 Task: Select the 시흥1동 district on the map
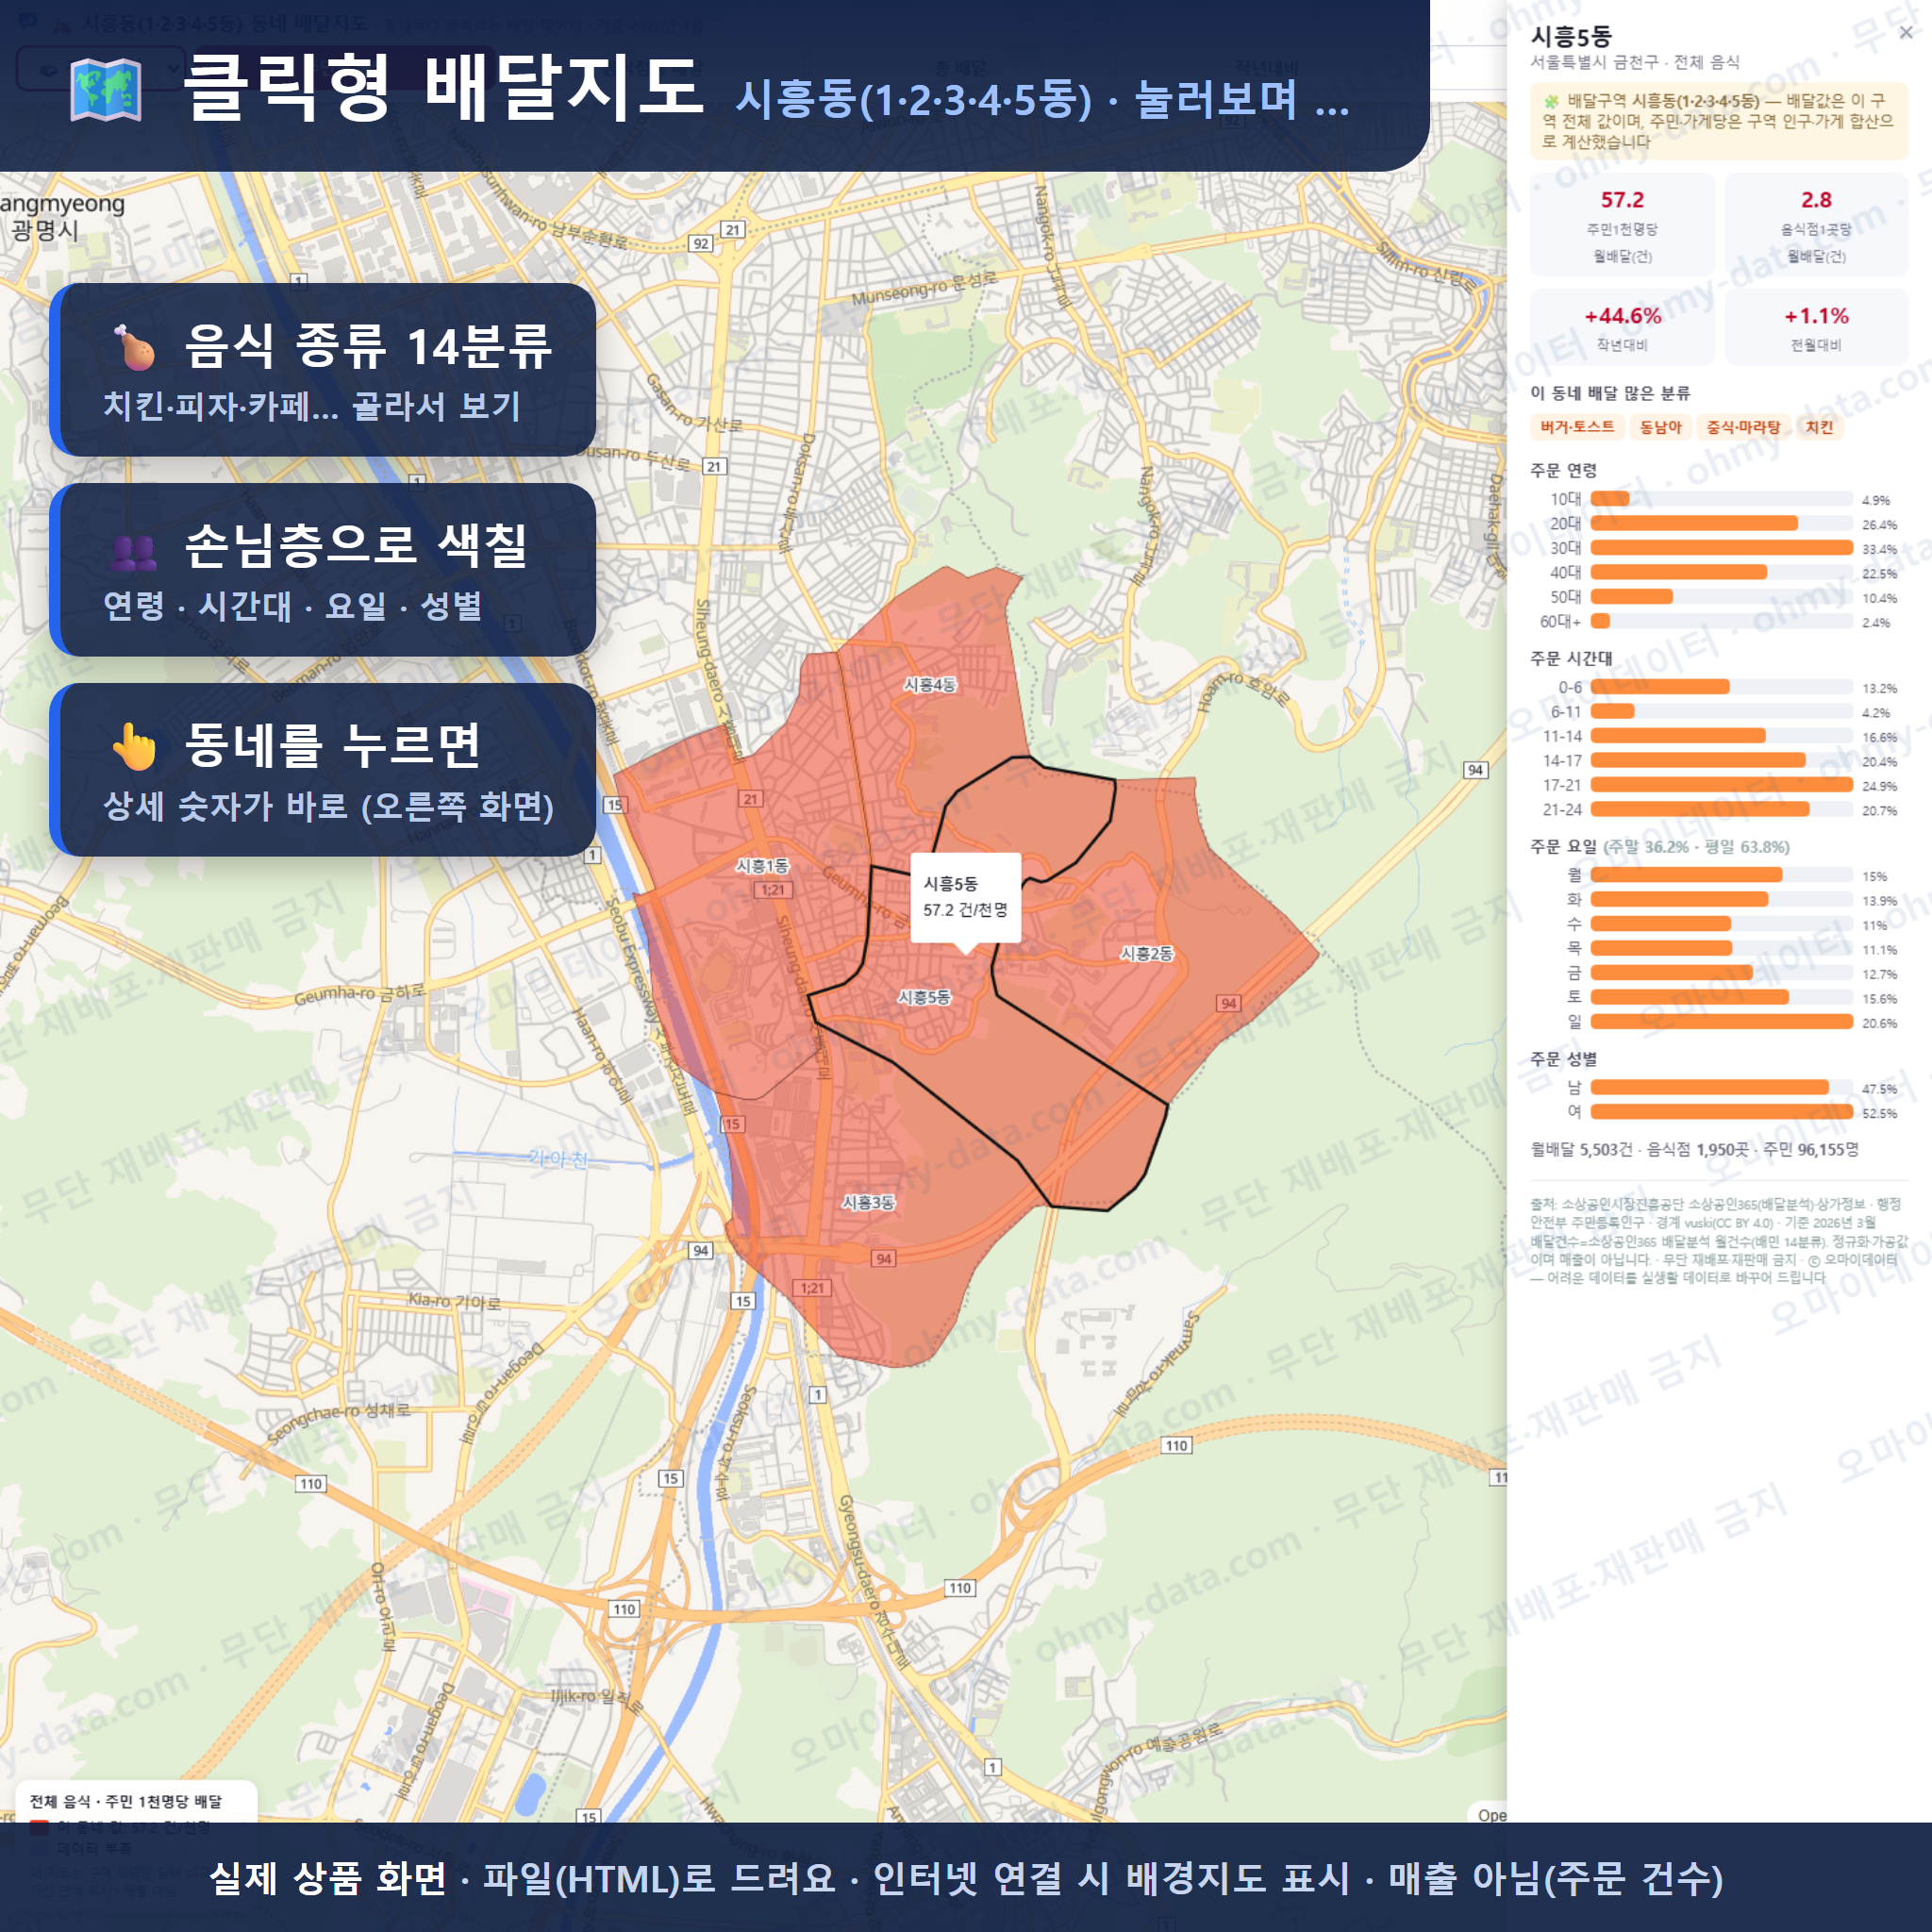point(762,866)
